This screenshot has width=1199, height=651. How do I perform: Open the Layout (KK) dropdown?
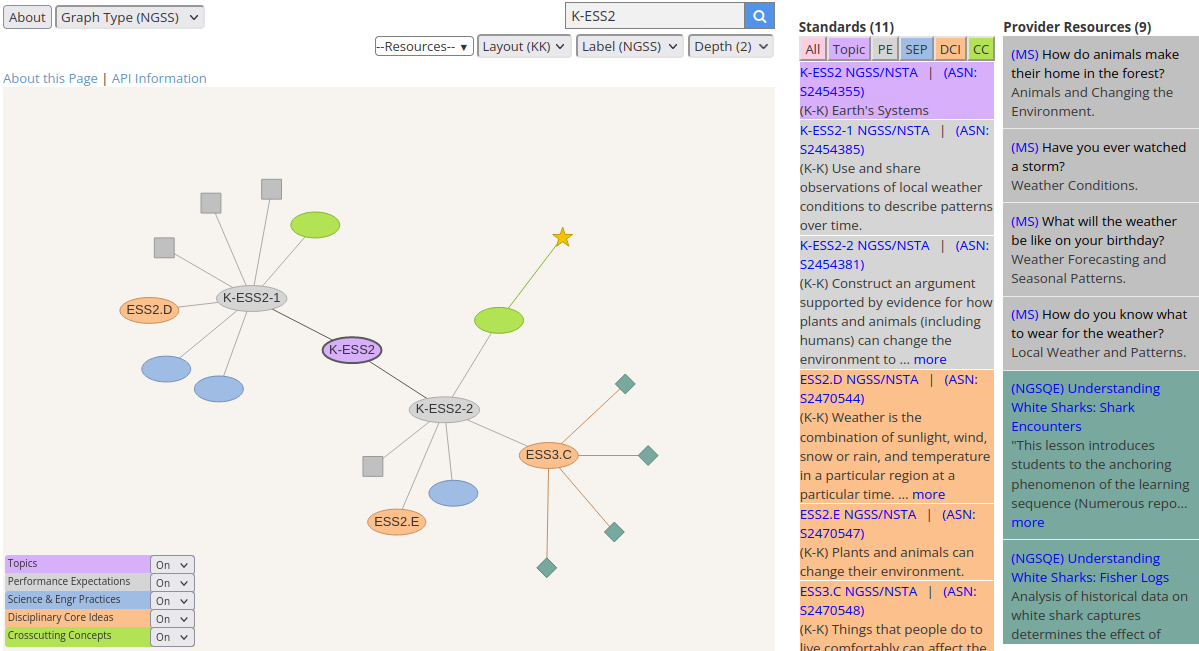524,47
